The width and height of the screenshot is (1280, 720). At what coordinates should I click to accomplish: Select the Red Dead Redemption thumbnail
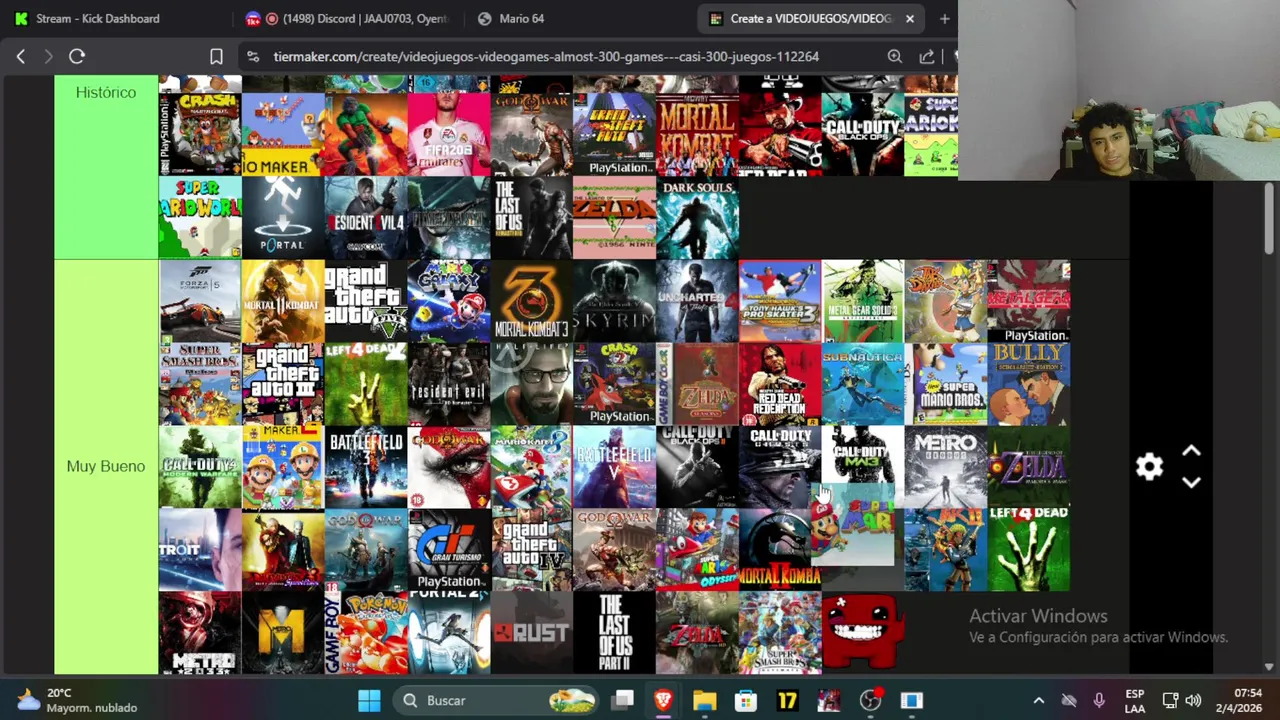(781, 384)
